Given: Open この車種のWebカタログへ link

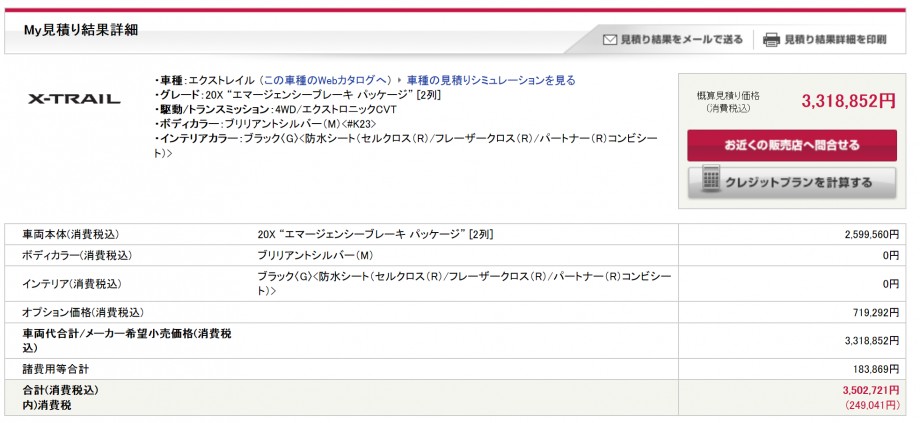Looking at the screenshot, I should coord(325,80).
